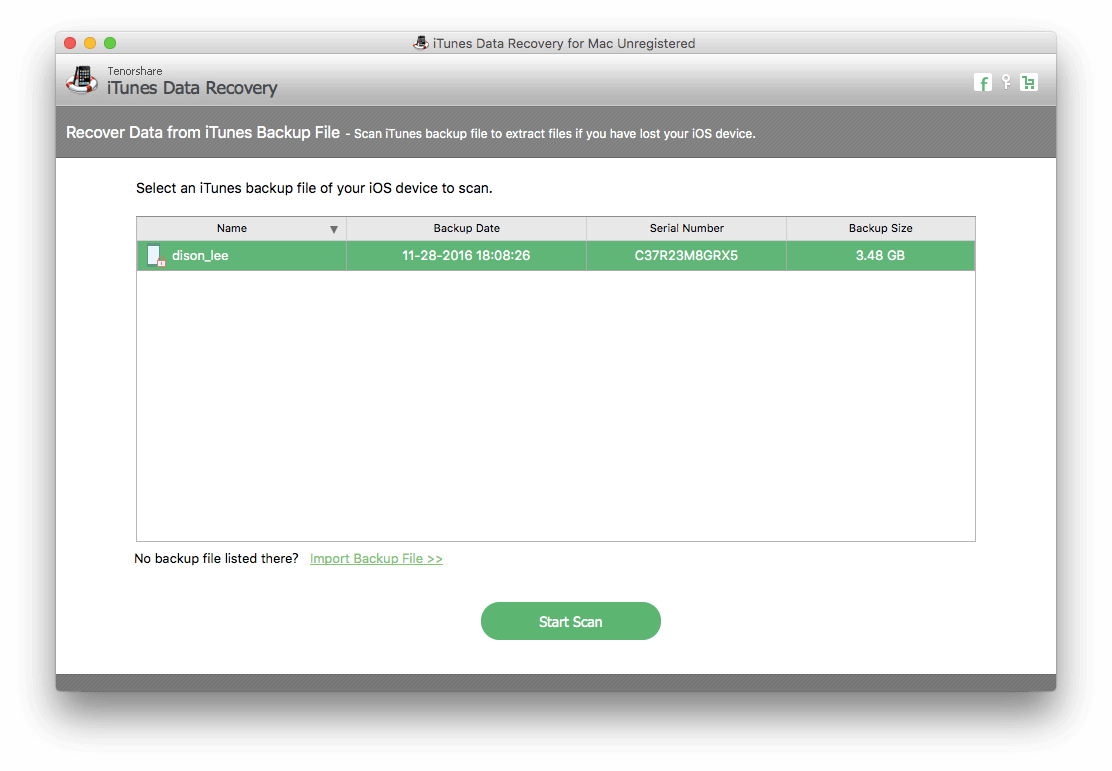
Task: Click backup date 11-28-2016 18:08:26
Action: (466, 255)
